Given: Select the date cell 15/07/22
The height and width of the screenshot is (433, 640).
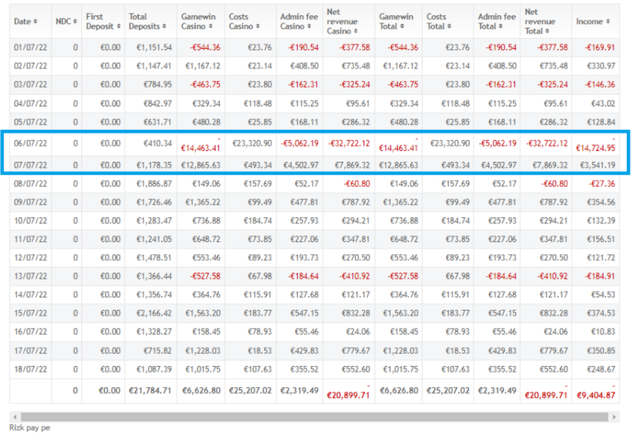Looking at the screenshot, I should click(x=31, y=313).
